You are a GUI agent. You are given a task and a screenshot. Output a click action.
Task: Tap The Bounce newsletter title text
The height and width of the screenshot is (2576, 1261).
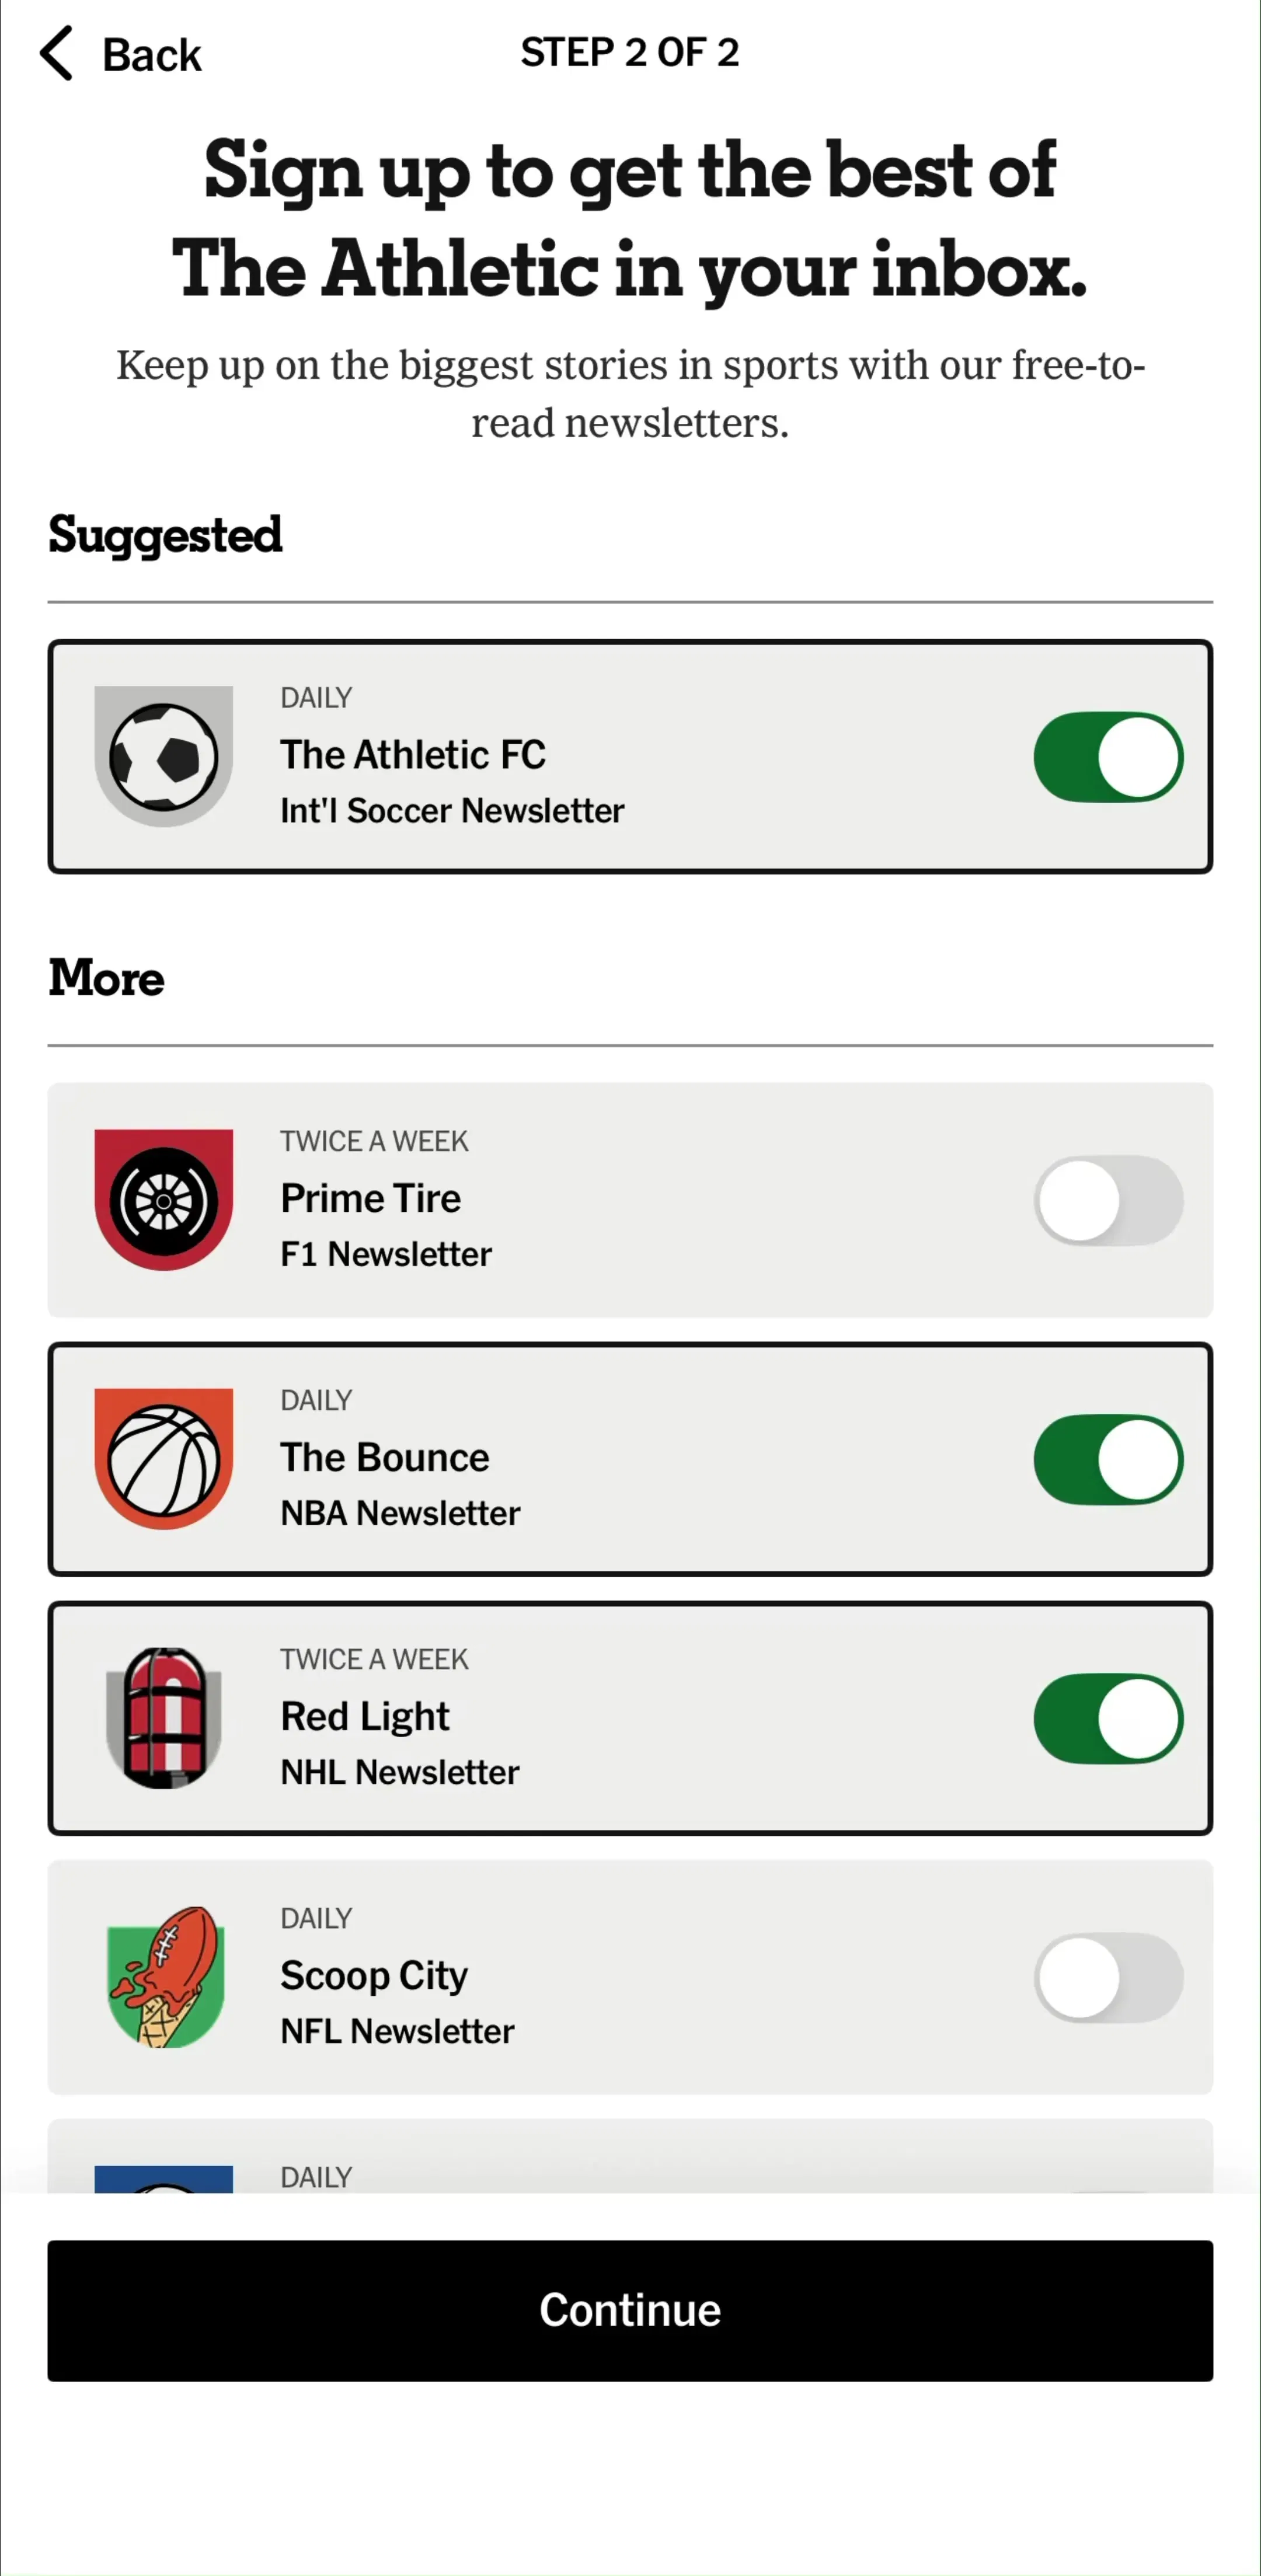pyautogui.click(x=385, y=1457)
